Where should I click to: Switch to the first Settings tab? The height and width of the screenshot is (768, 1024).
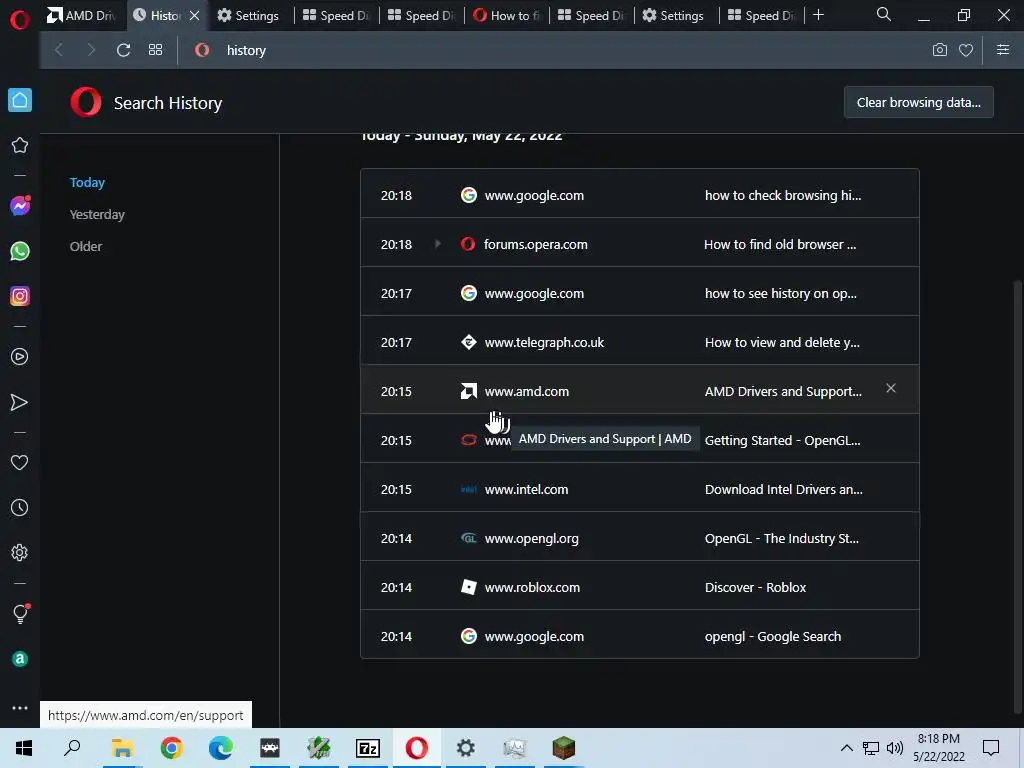point(249,16)
